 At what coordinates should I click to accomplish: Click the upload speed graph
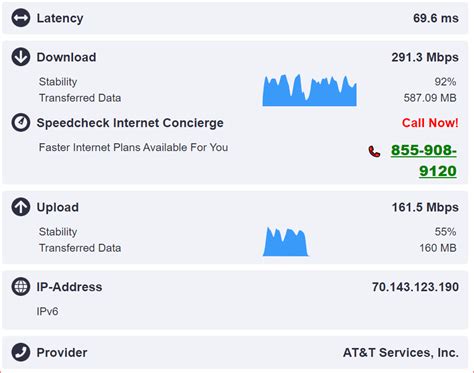[x=286, y=242]
